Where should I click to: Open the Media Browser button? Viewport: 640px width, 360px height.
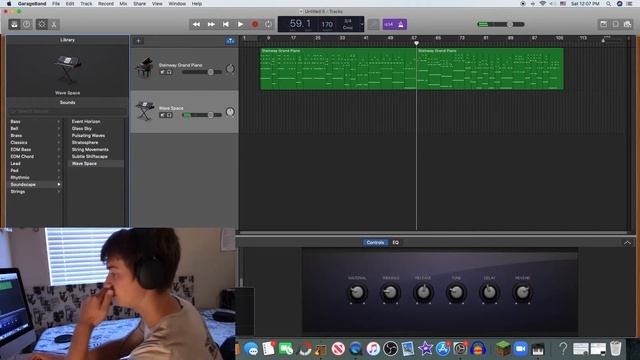627,24
